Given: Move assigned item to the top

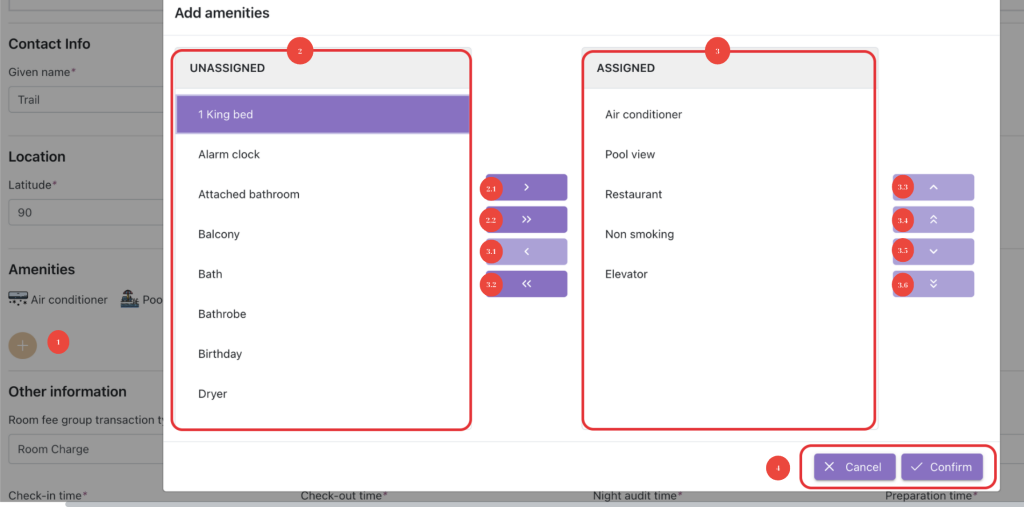Looking at the screenshot, I should coord(934,219).
